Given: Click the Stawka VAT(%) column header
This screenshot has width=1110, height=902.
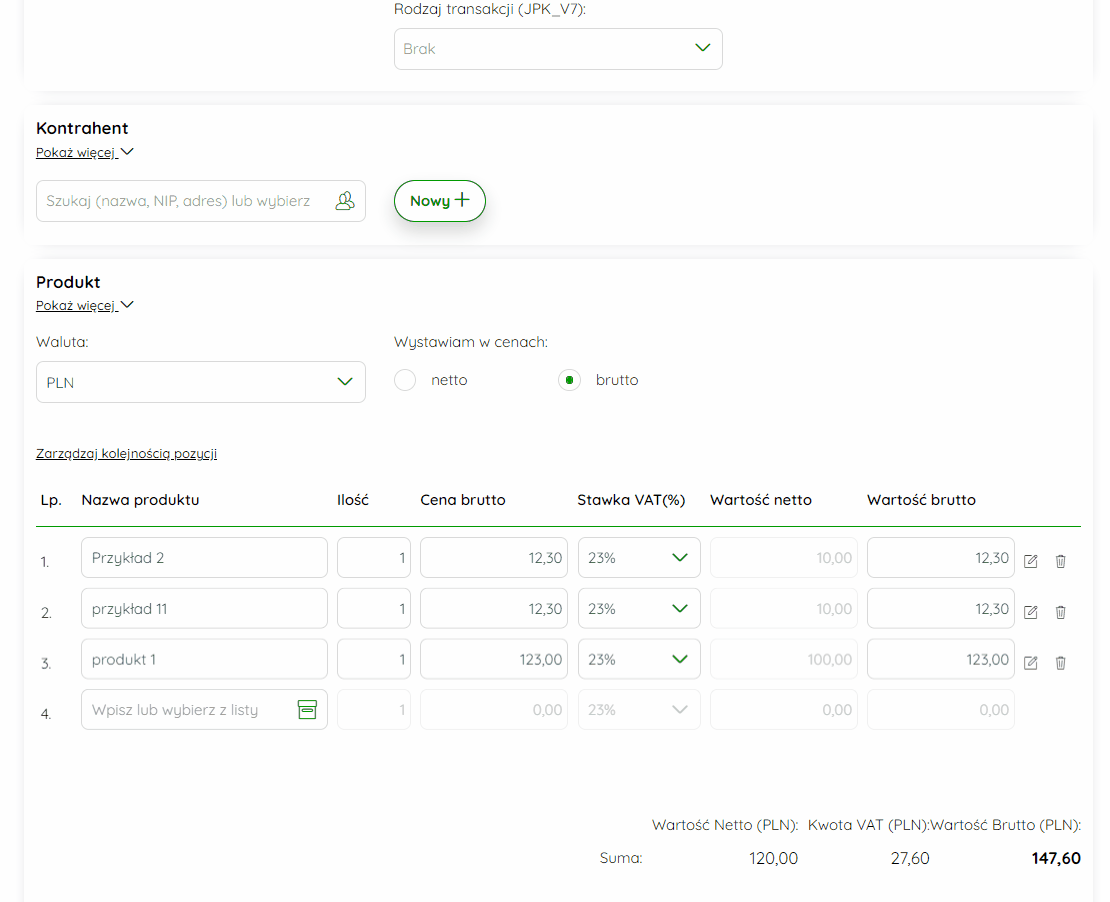Looking at the screenshot, I should click(x=631, y=500).
